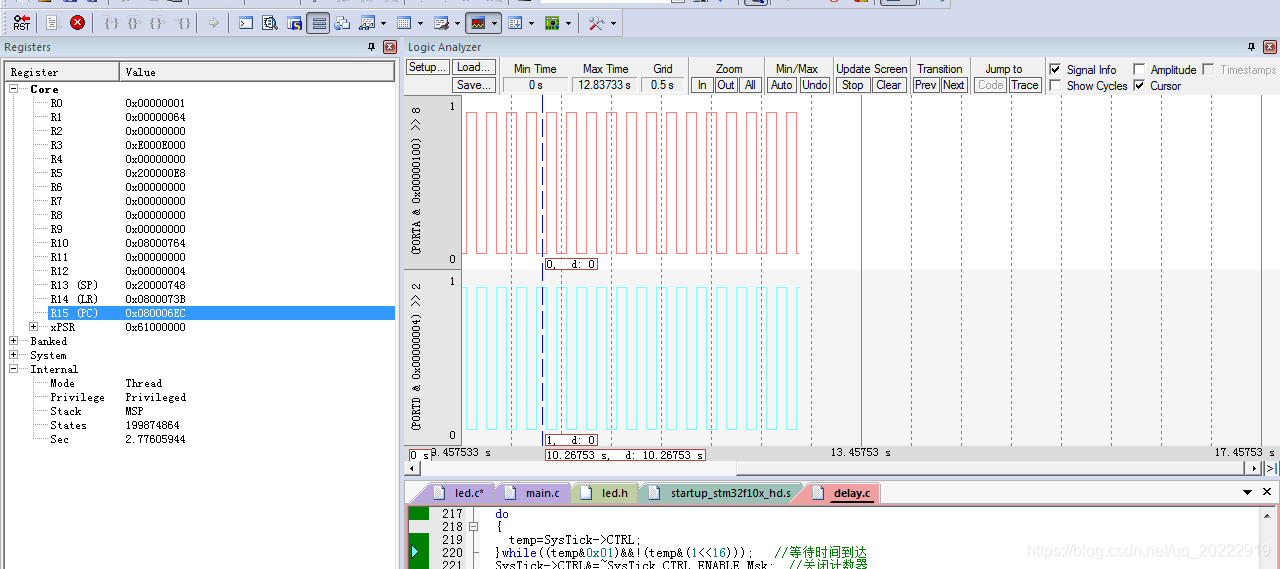Open the System Viewer dropdown arrow
The image size is (1280, 569).
568,23
